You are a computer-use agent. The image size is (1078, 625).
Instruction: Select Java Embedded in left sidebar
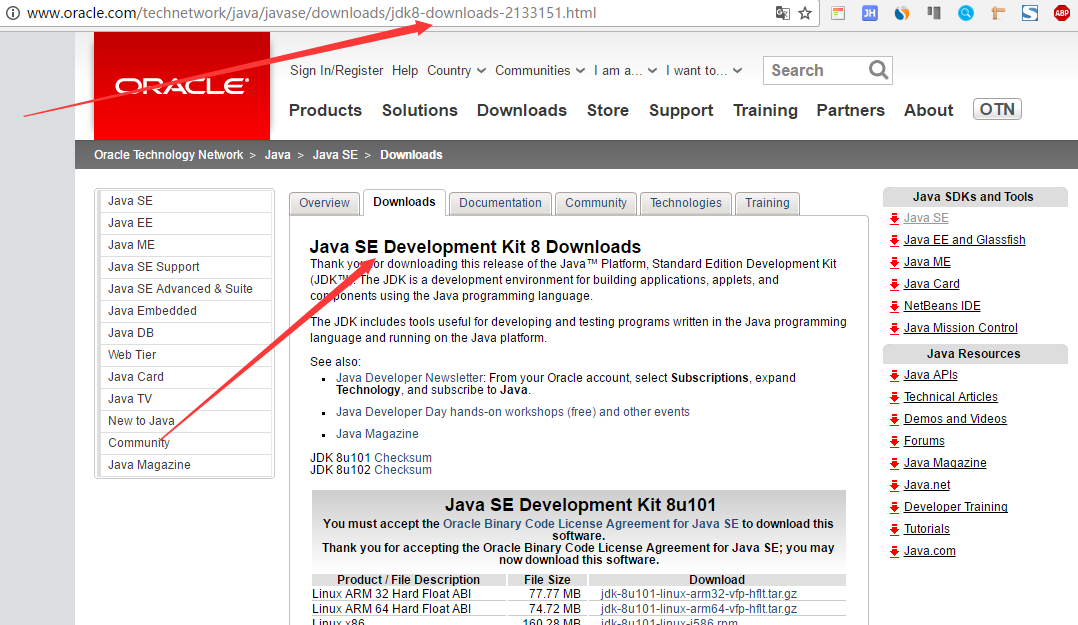[x=184, y=311]
